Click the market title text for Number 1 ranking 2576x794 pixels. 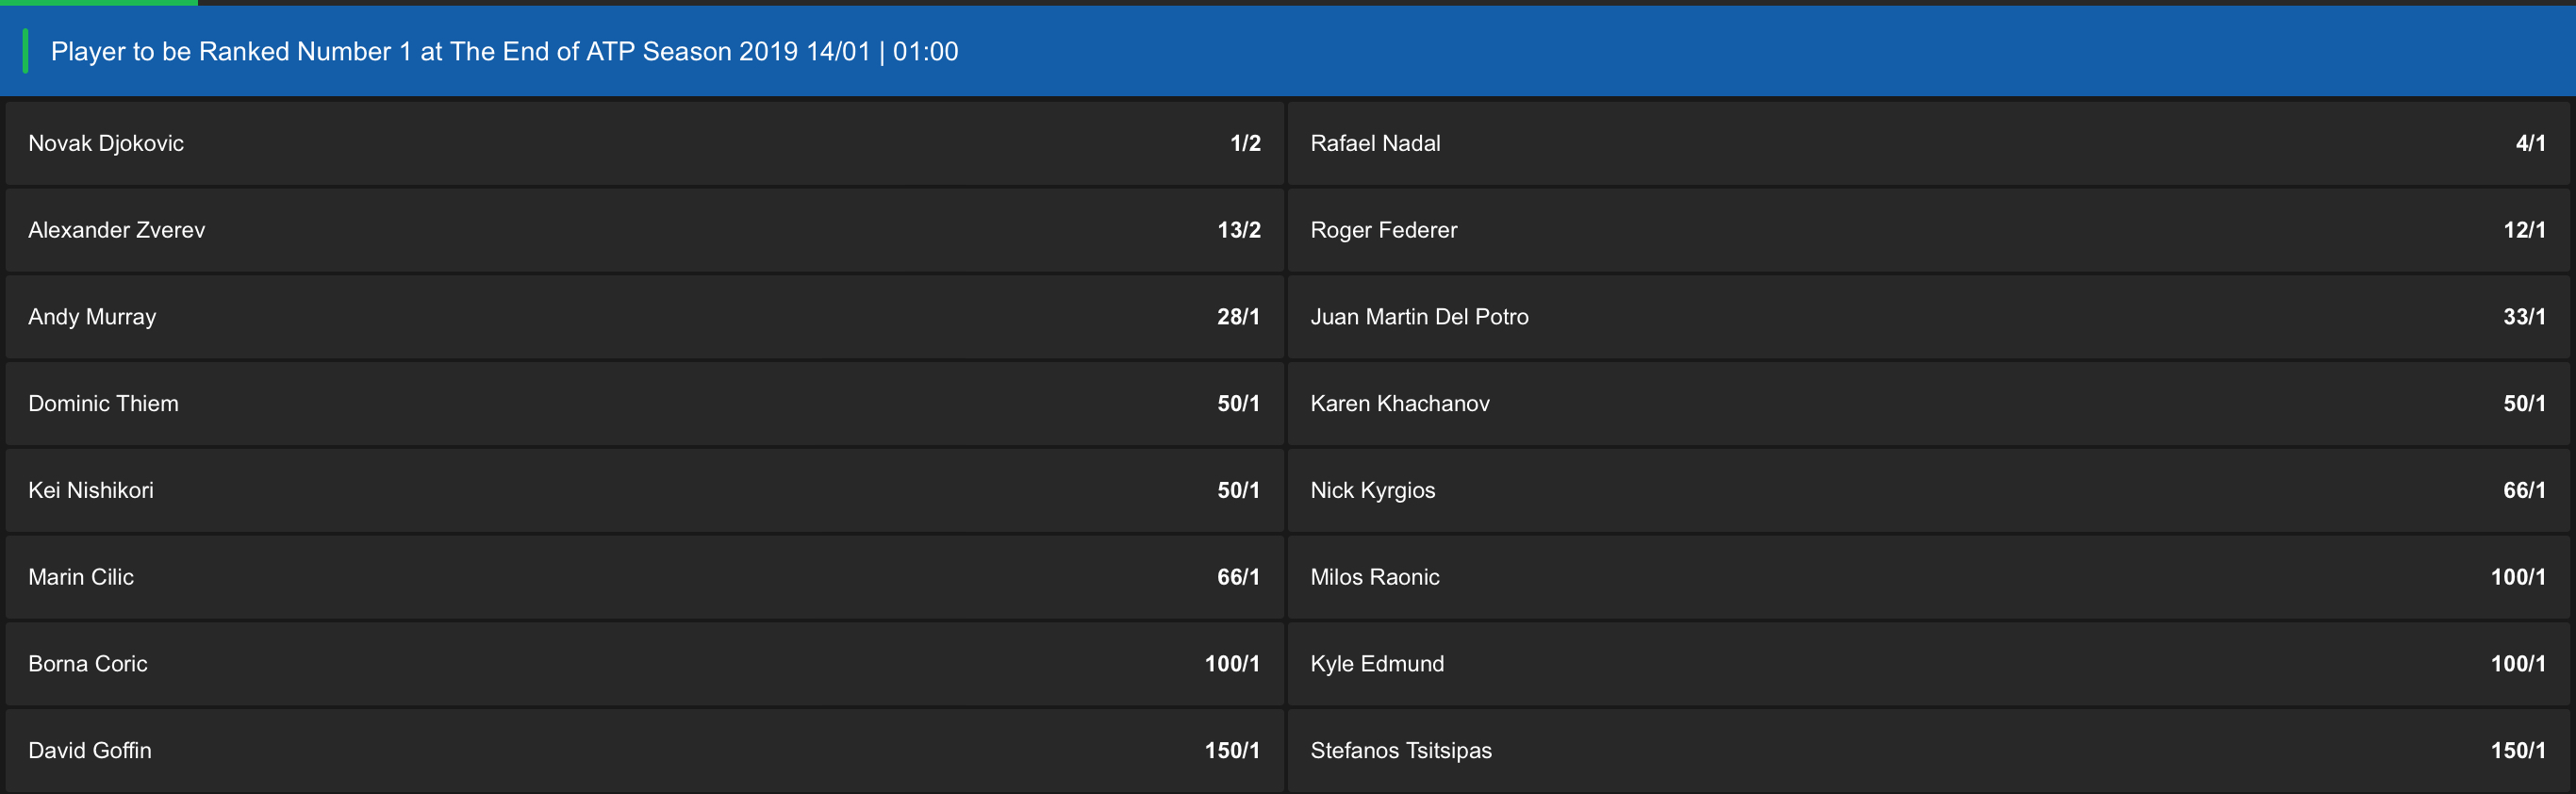click(504, 51)
